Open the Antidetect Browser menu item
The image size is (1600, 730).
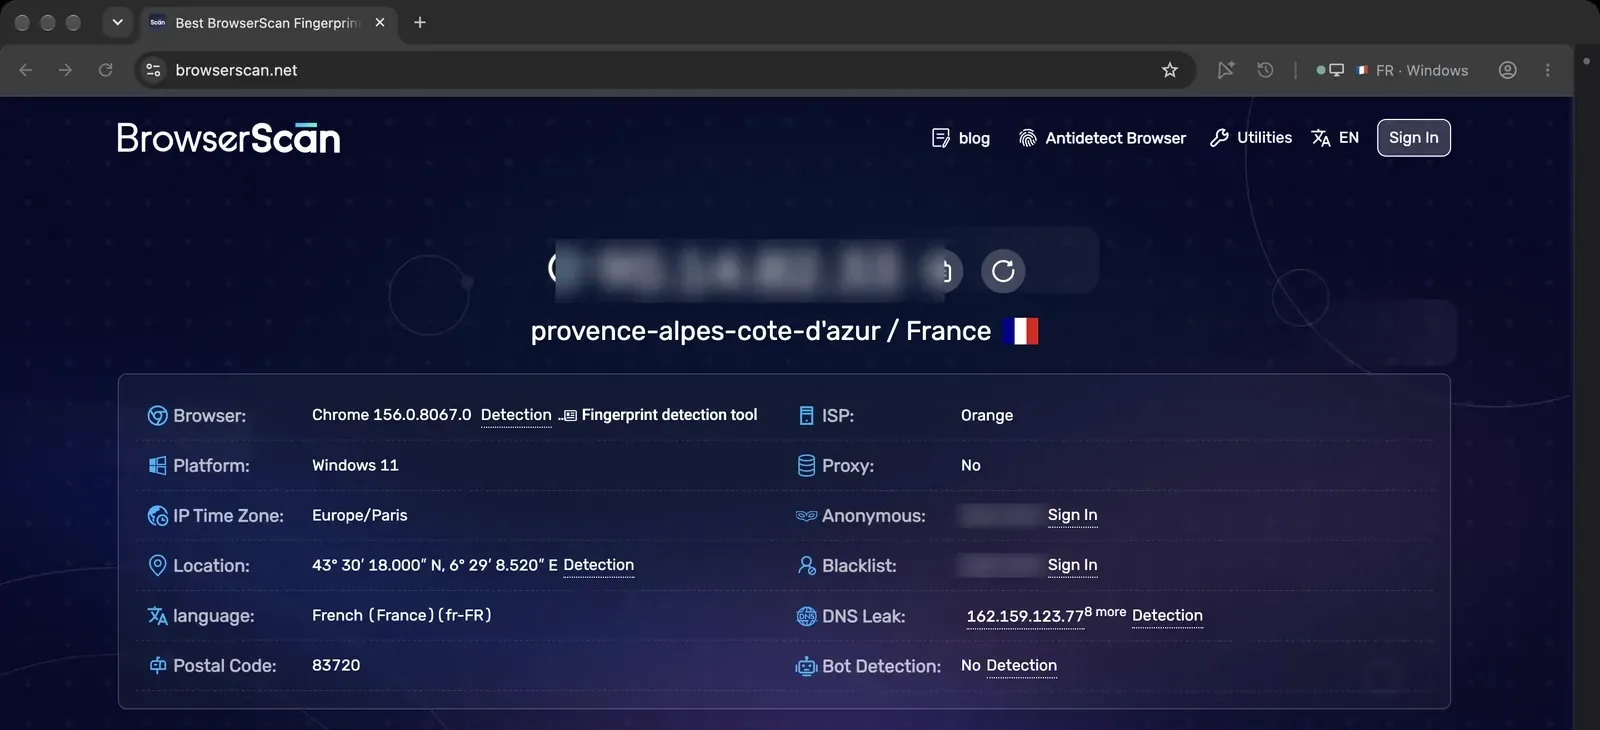click(x=1102, y=138)
